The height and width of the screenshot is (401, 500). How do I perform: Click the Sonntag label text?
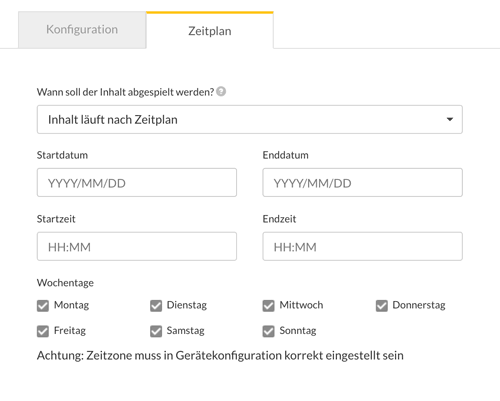(x=298, y=331)
